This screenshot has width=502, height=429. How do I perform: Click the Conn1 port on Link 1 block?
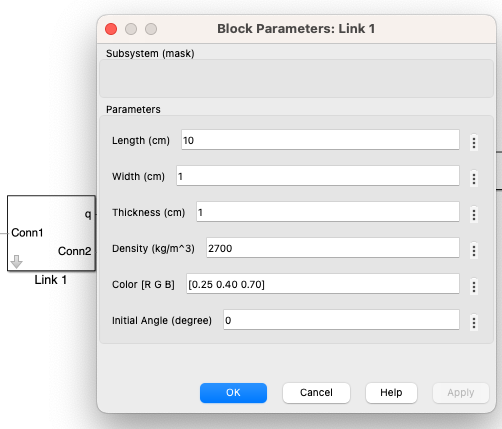[27, 232]
